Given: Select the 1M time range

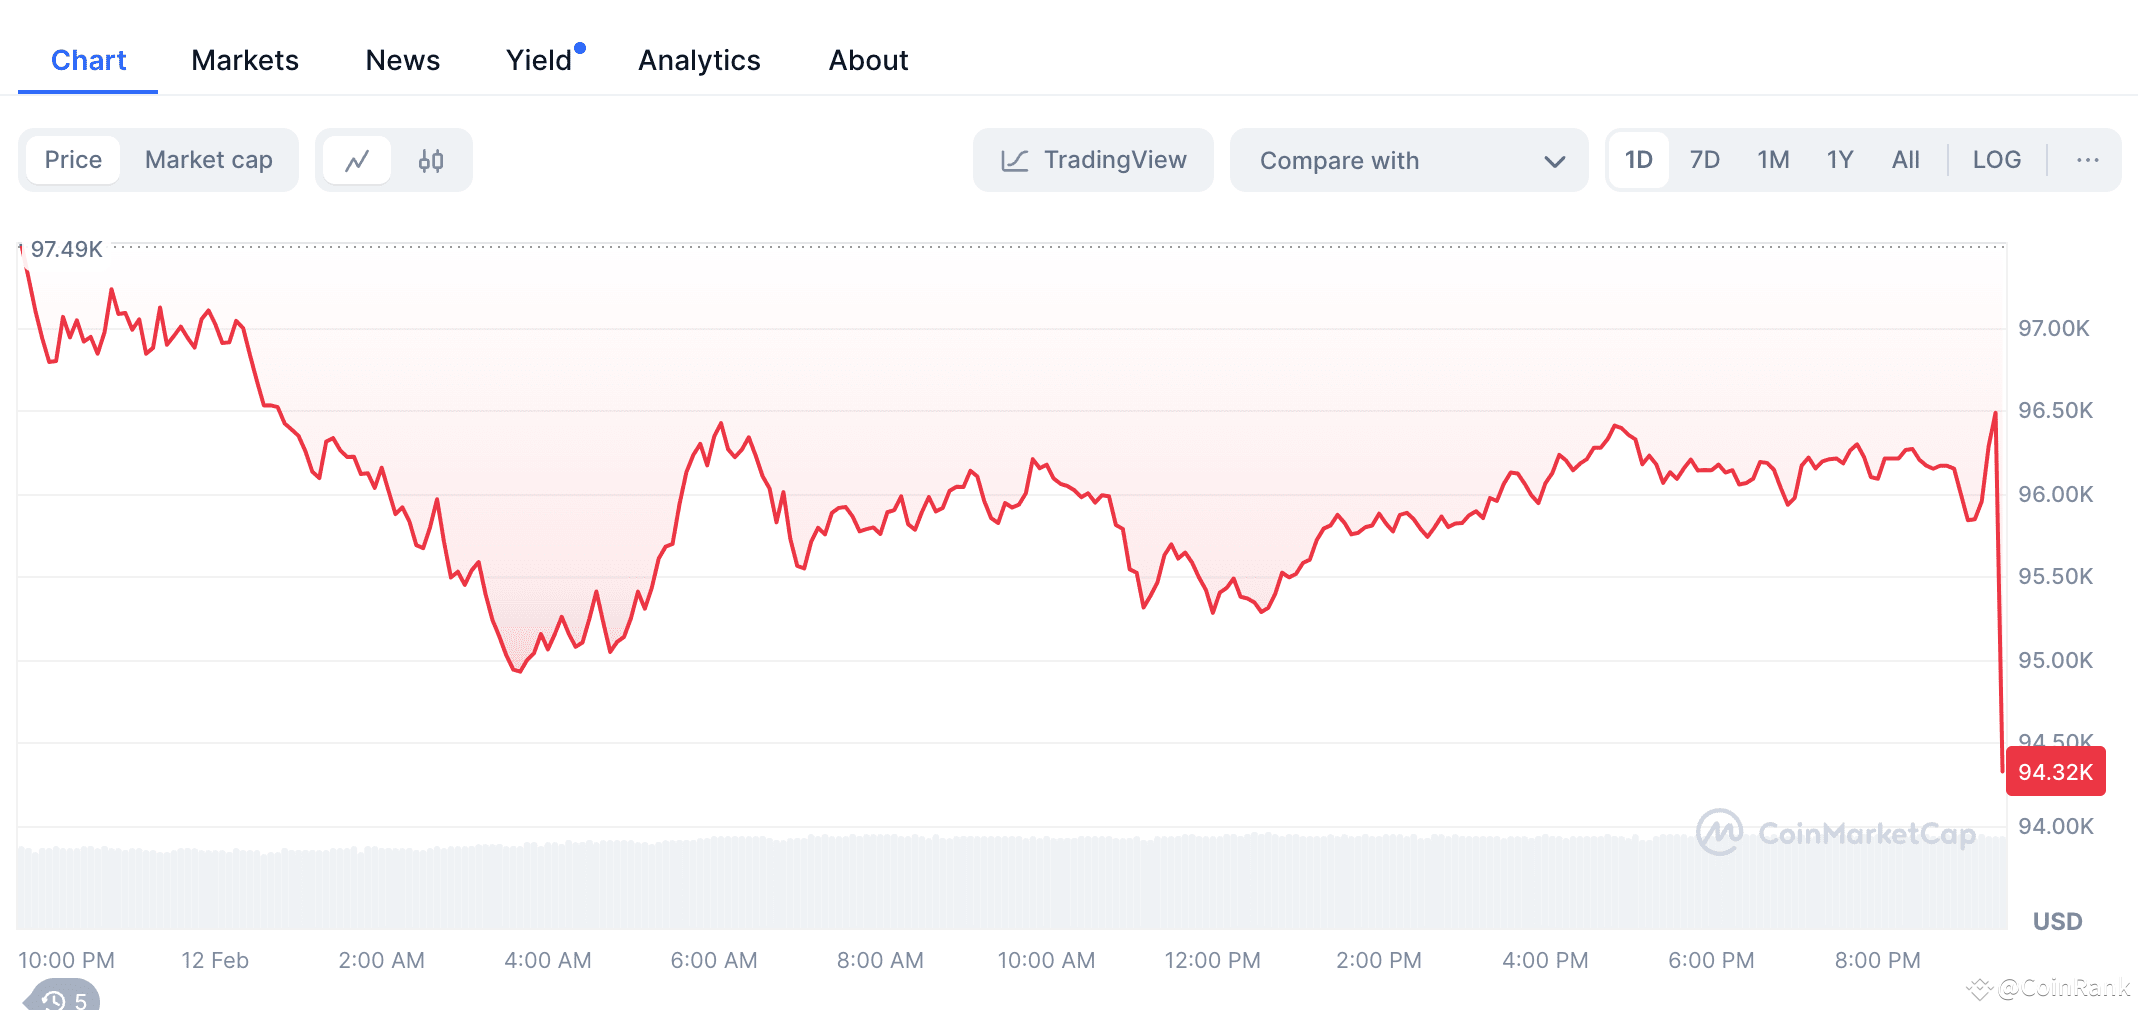Looking at the screenshot, I should coord(1772,159).
